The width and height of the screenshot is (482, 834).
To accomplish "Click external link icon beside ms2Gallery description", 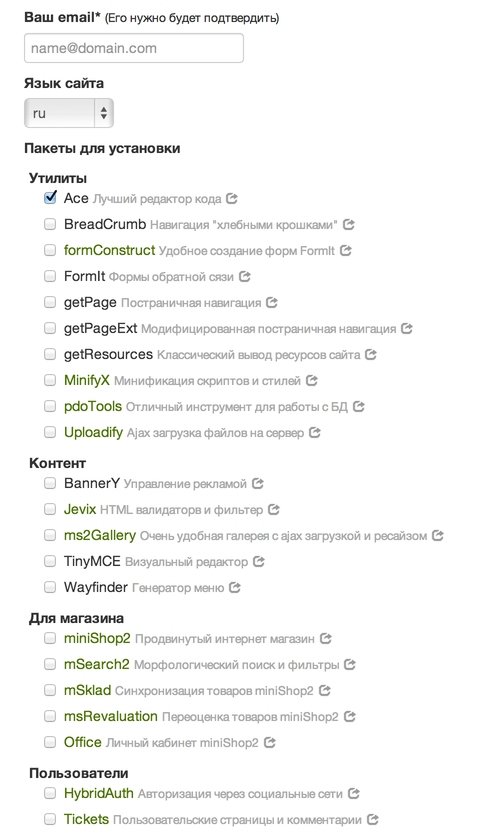I will click(x=437, y=535).
